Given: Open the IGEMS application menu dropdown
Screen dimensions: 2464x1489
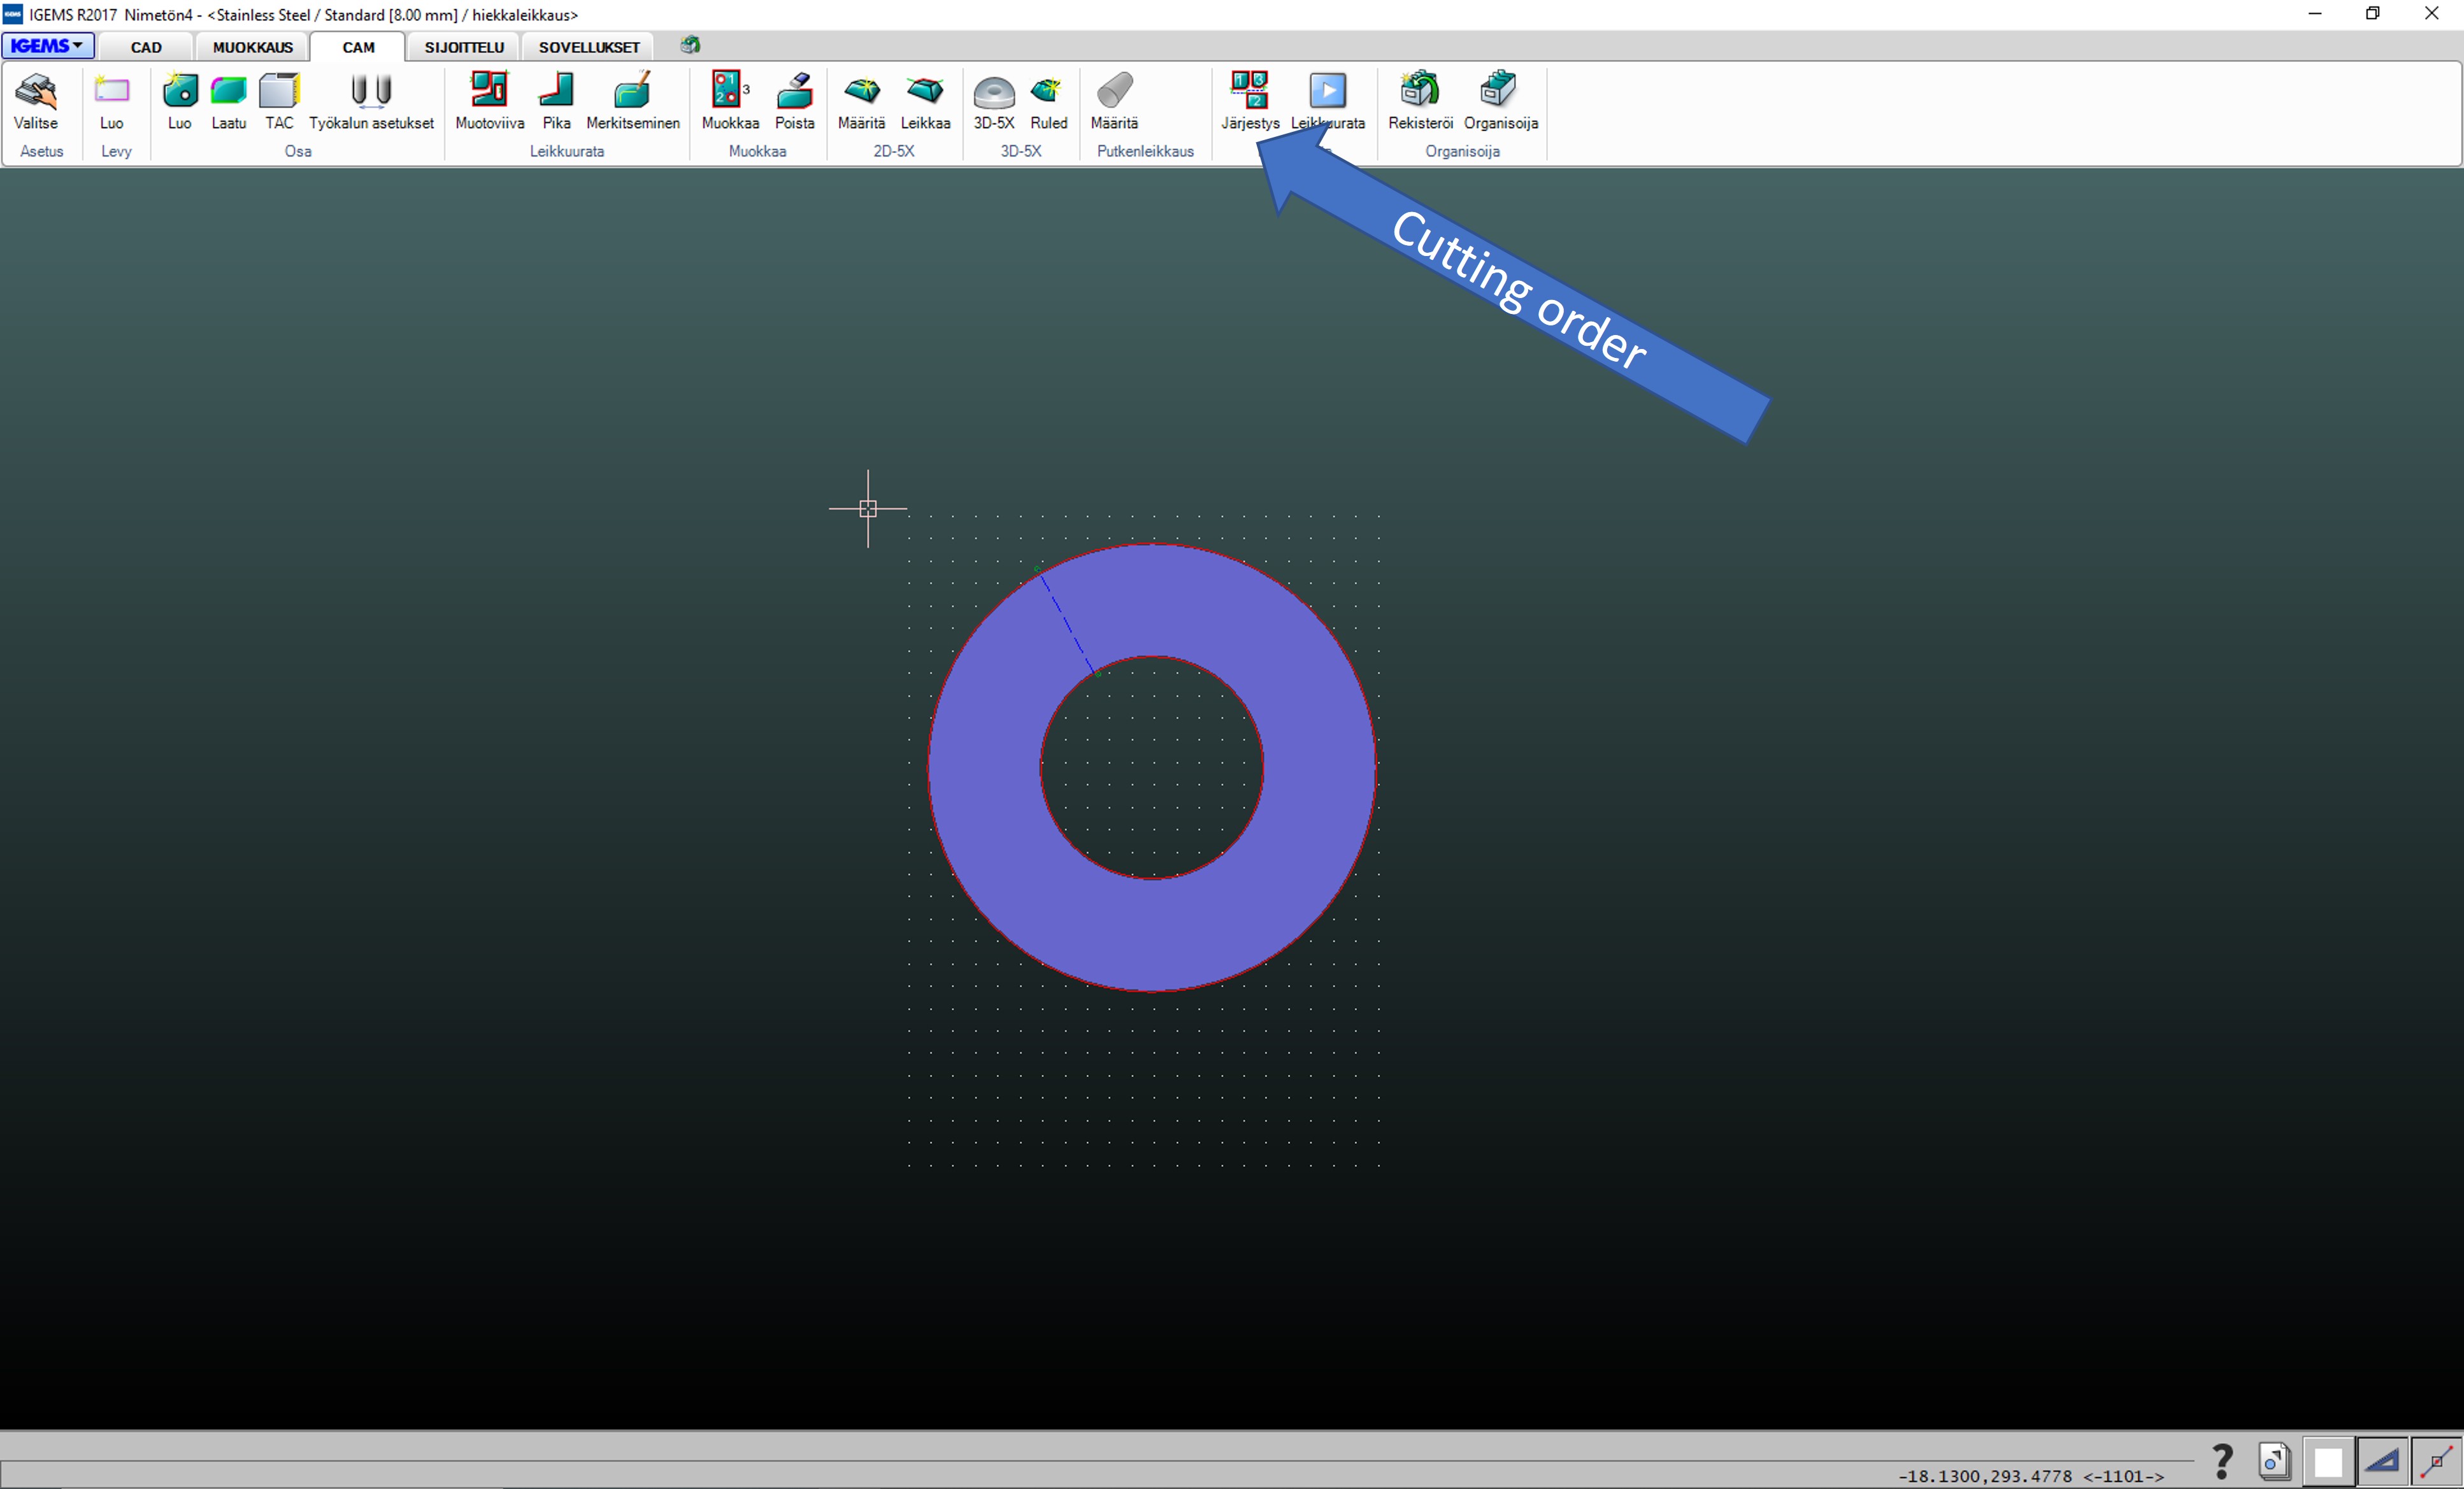Looking at the screenshot, I should (48, 46).
